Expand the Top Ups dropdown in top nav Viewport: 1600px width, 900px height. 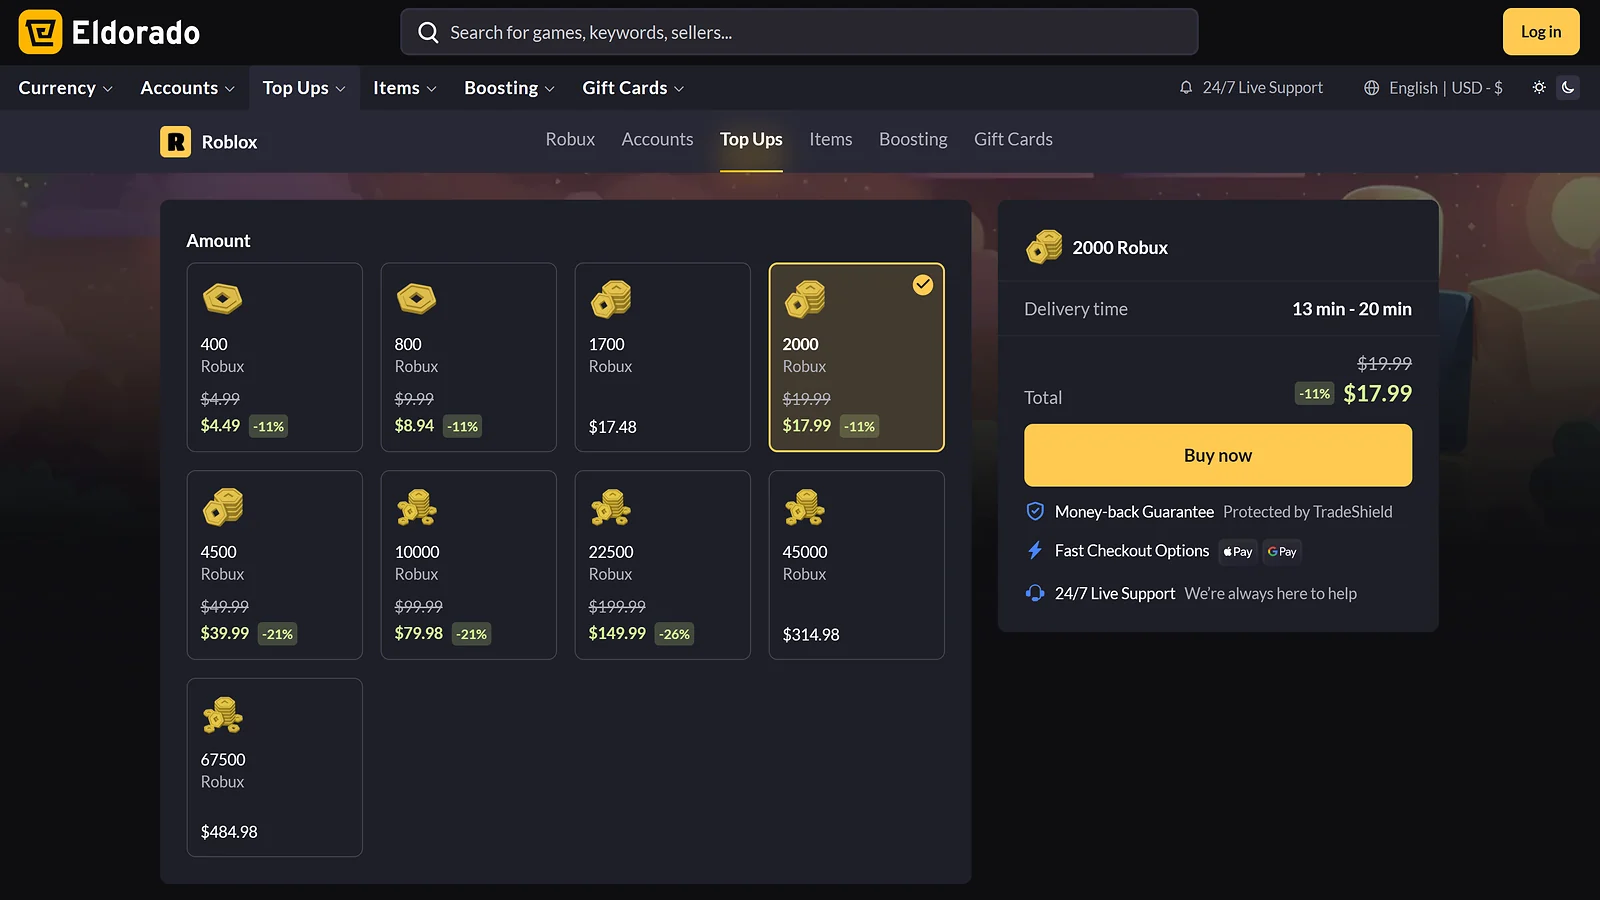(x=304, y=88)
